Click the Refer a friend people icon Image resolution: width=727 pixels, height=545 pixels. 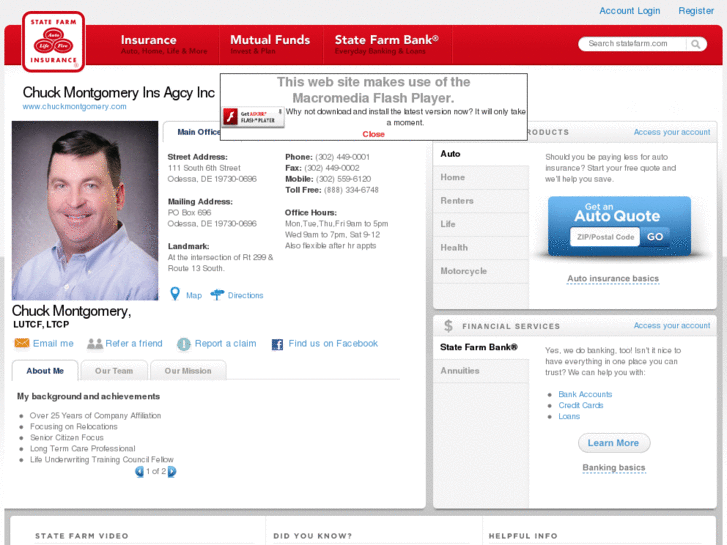pos(95,344)
